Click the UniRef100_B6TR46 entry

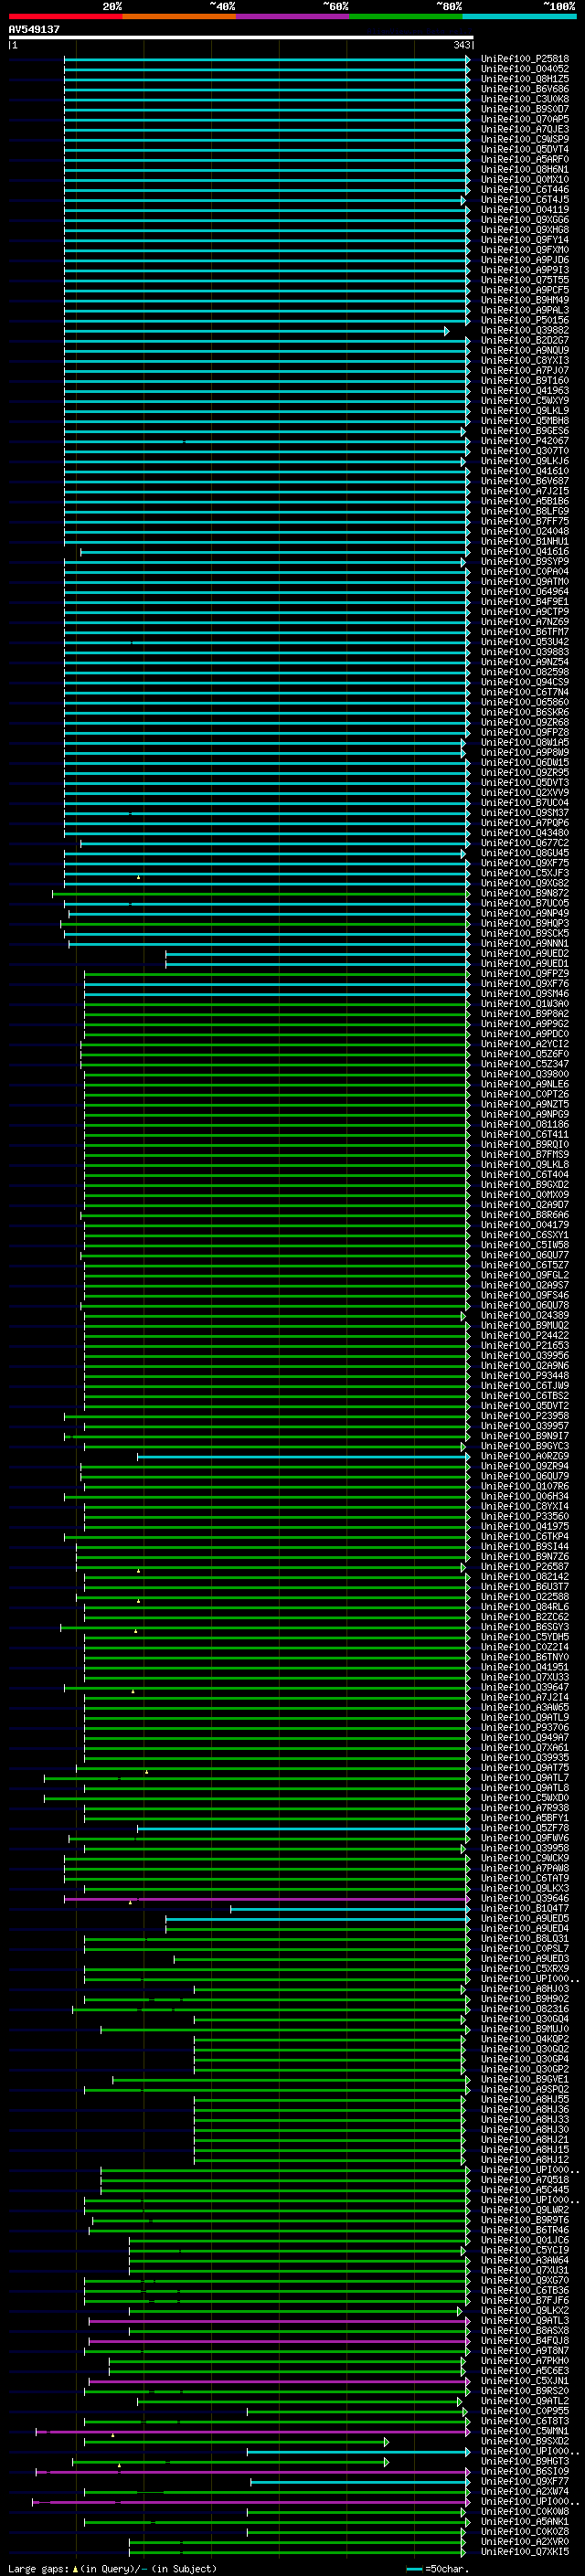tap(525, 2229)
